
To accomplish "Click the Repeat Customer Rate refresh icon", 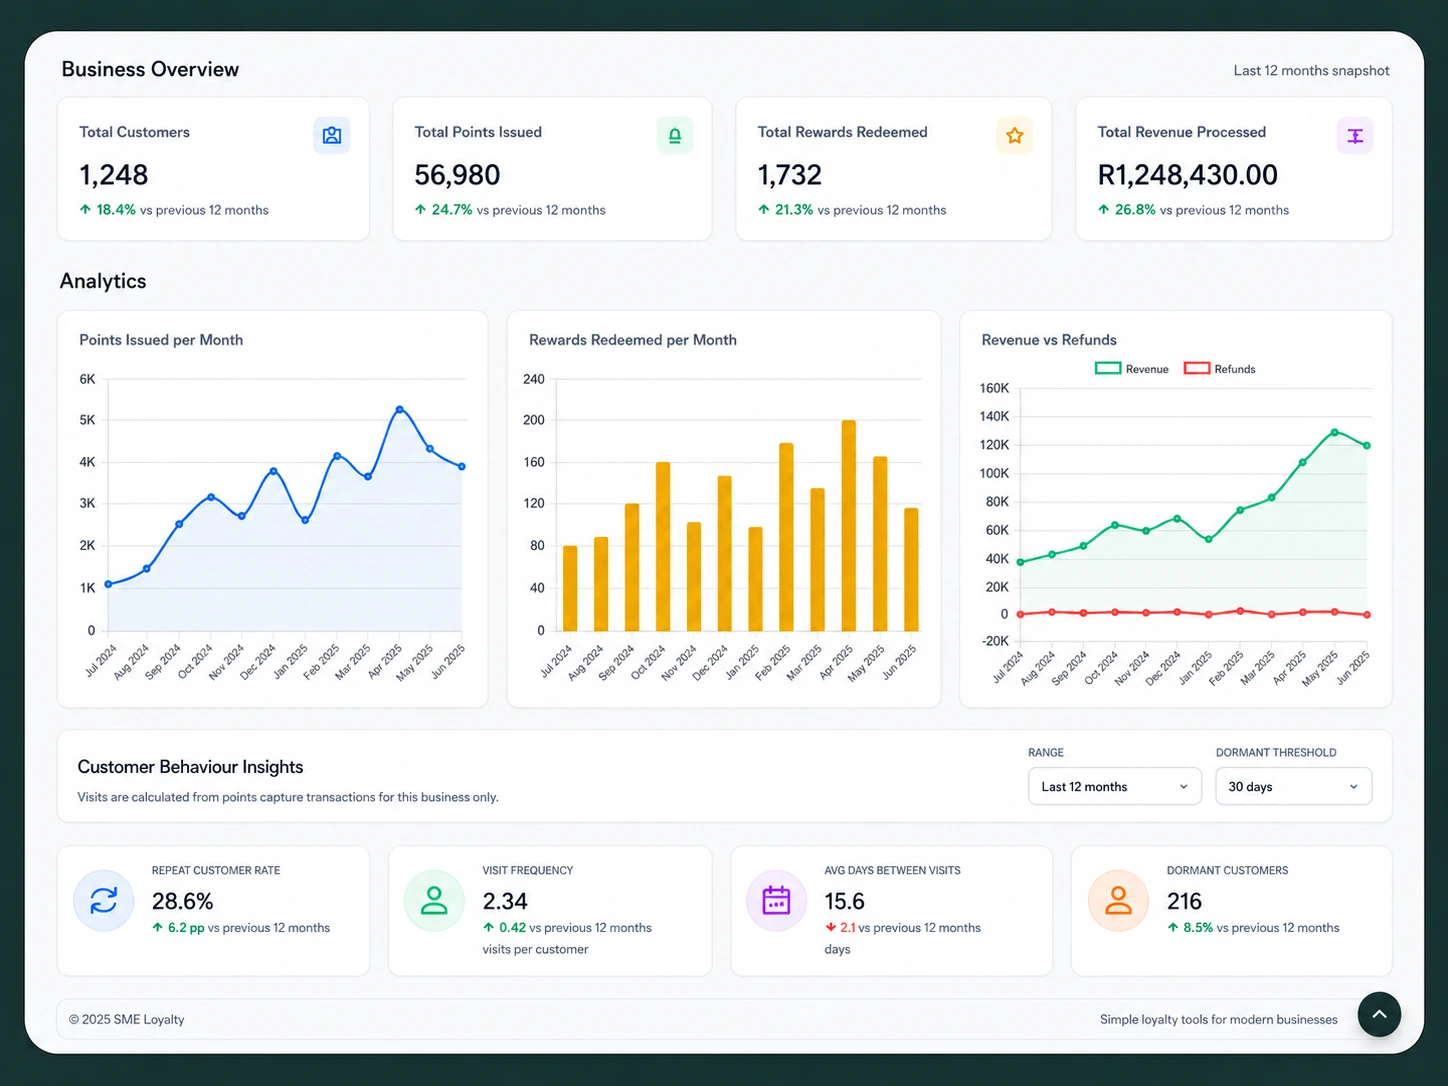I will (104, 901).
